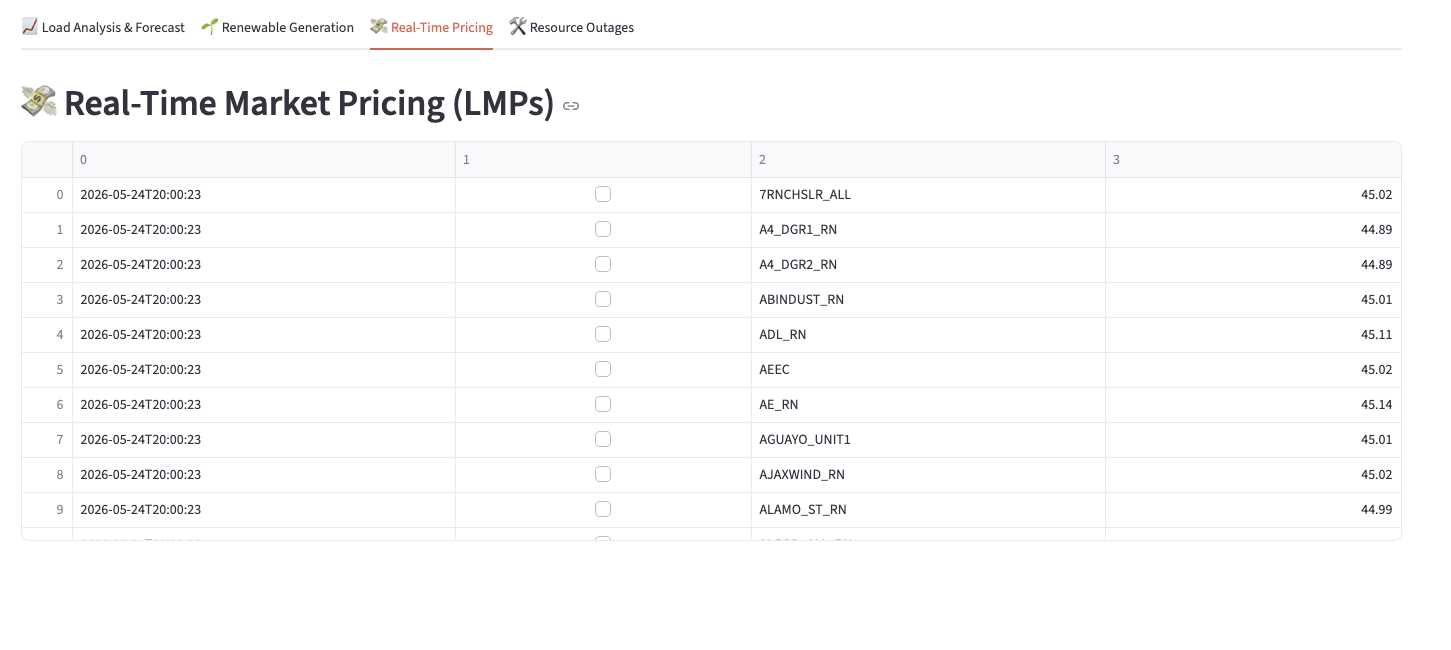Screen dimensions: 1451x650
Task: Click the timestamp in row 5
Action: (x=141, y=370)
